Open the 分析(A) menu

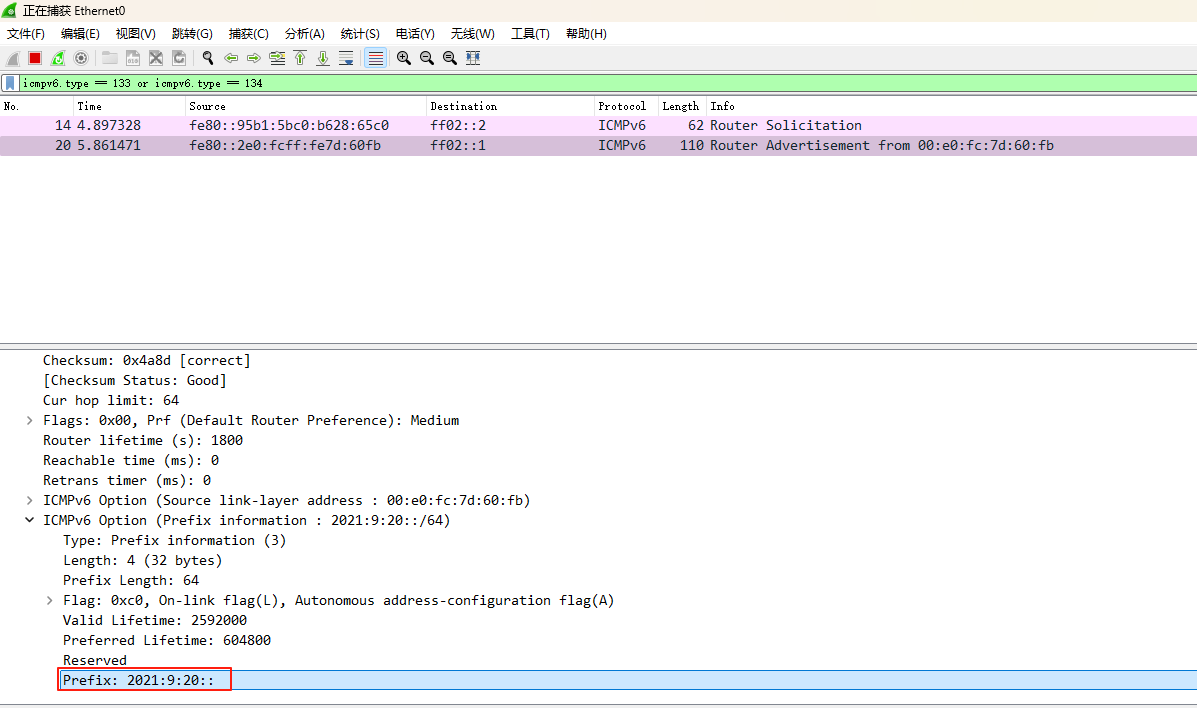305,34
